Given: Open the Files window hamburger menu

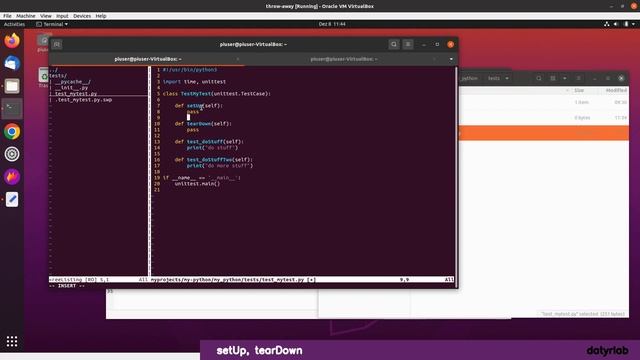Looking at the screenshot, I should (x=578, y=78).
